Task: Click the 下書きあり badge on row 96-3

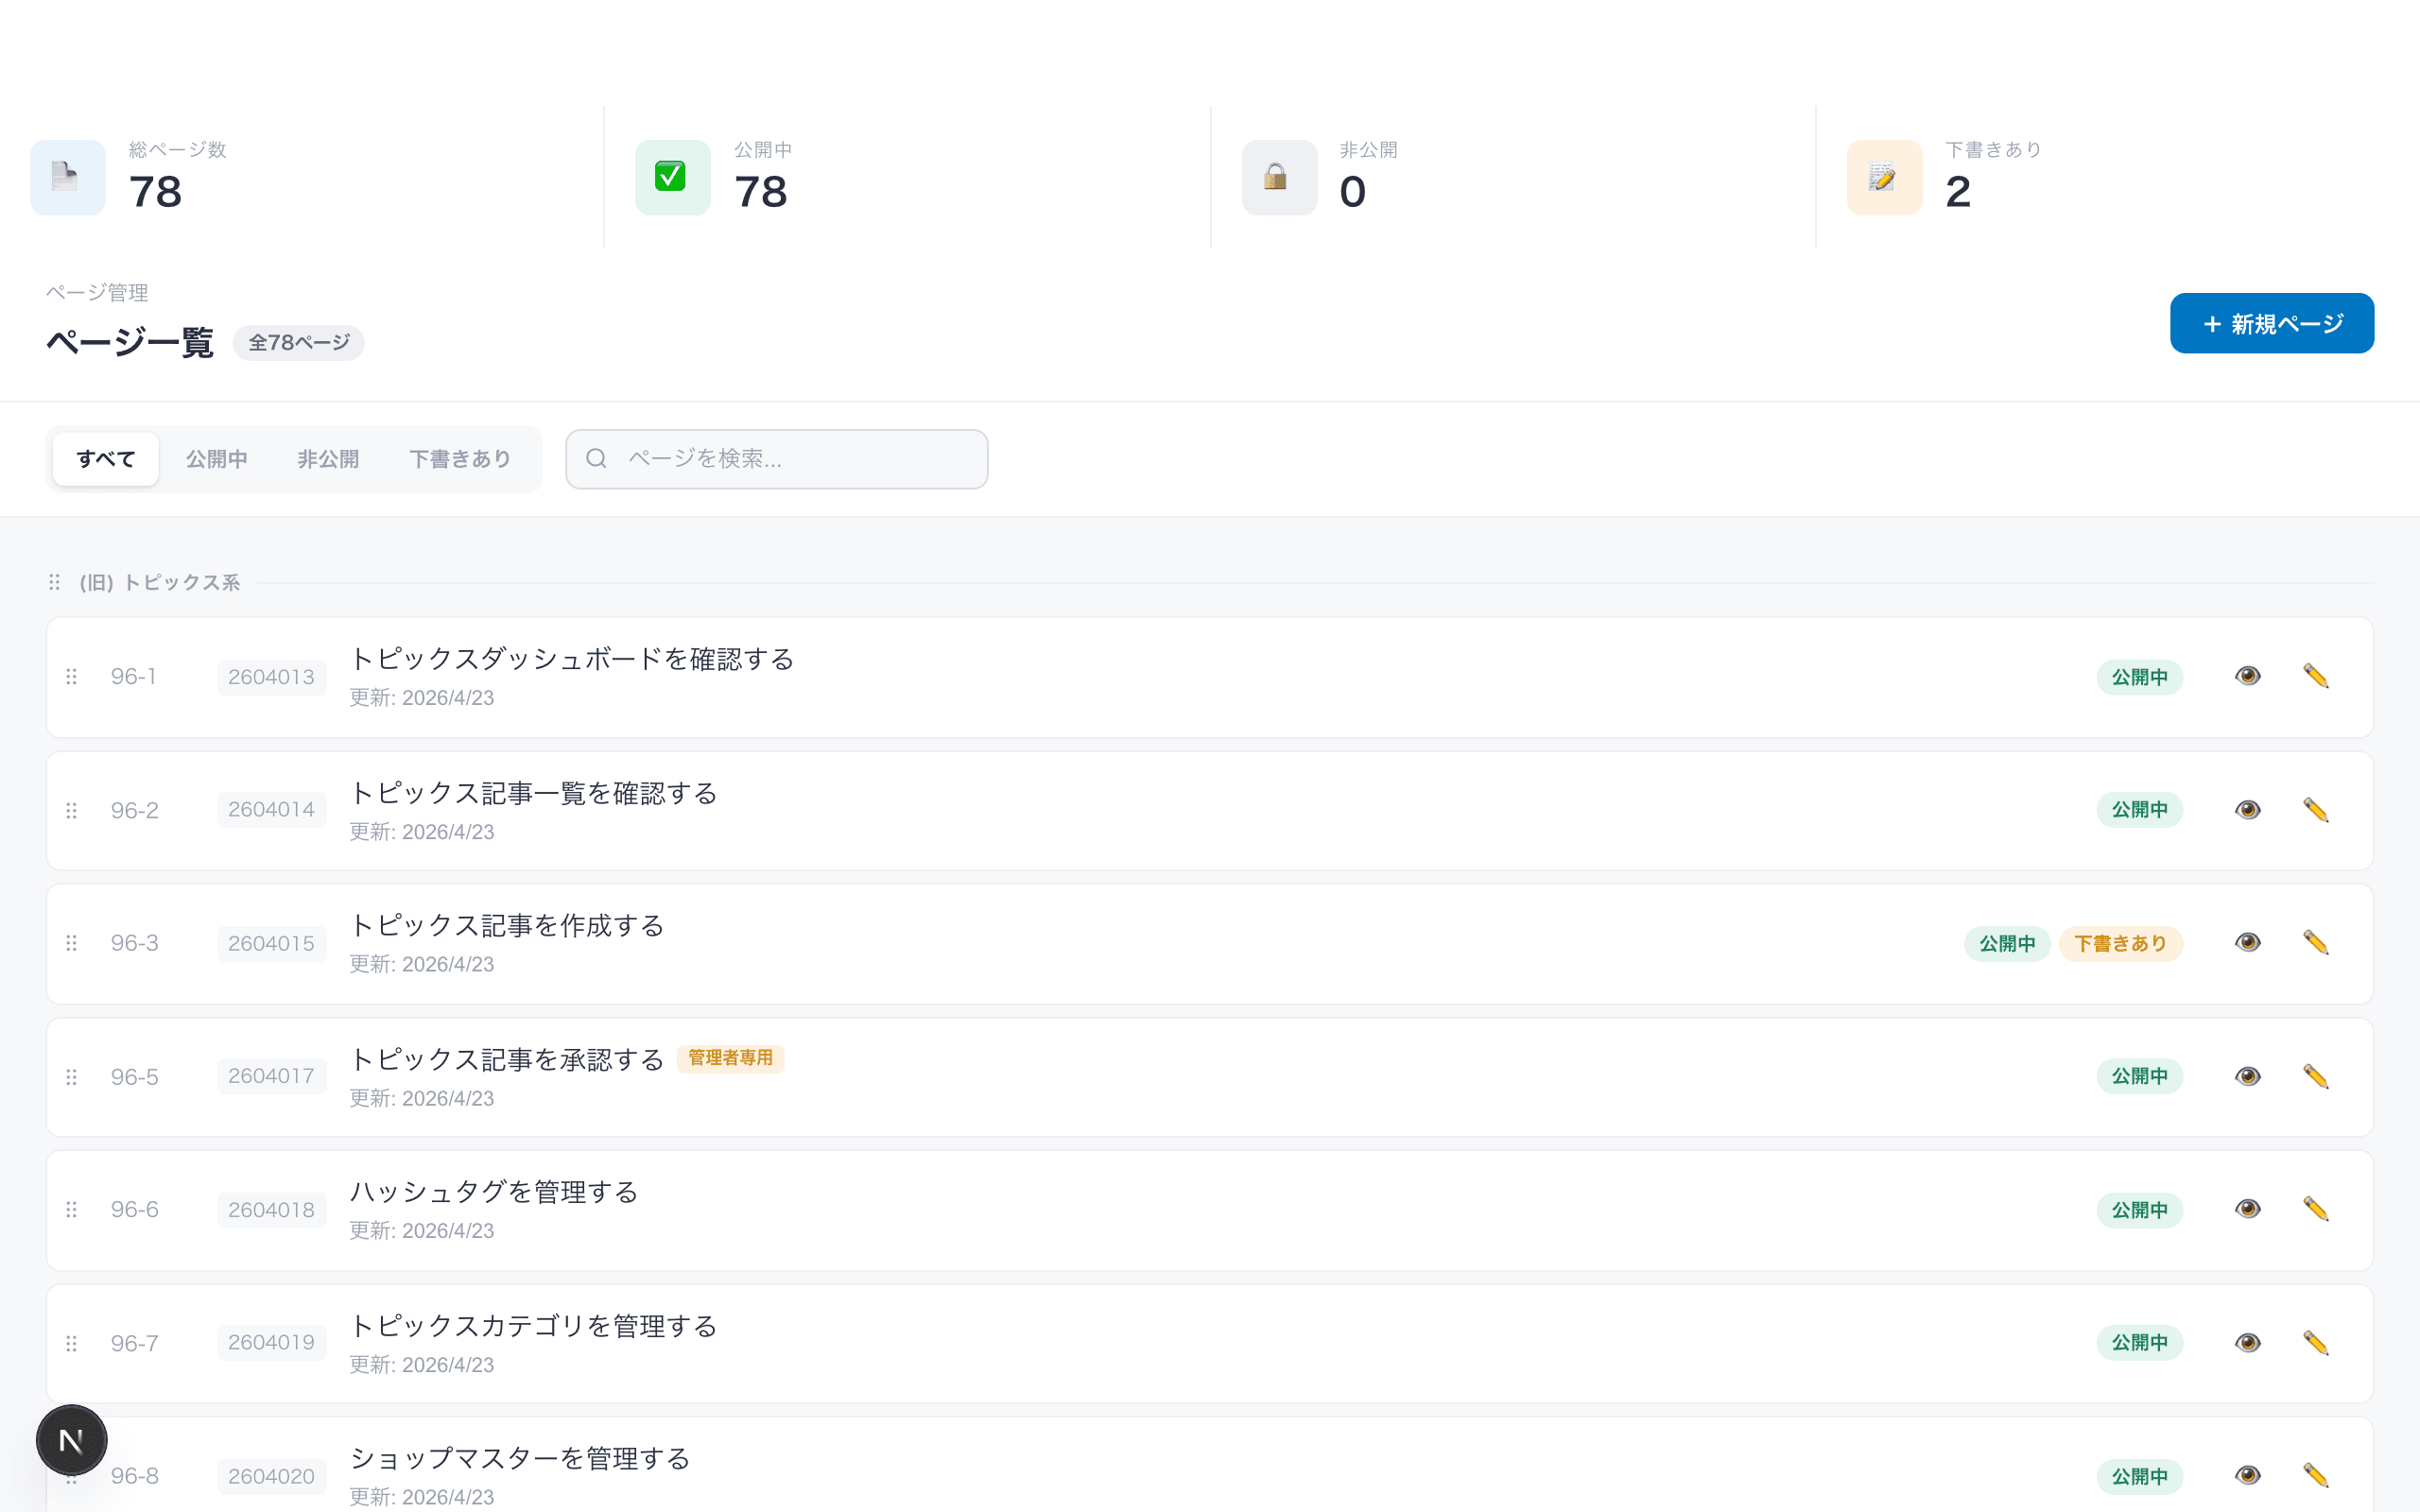Action: click(x=2120, y=943)
